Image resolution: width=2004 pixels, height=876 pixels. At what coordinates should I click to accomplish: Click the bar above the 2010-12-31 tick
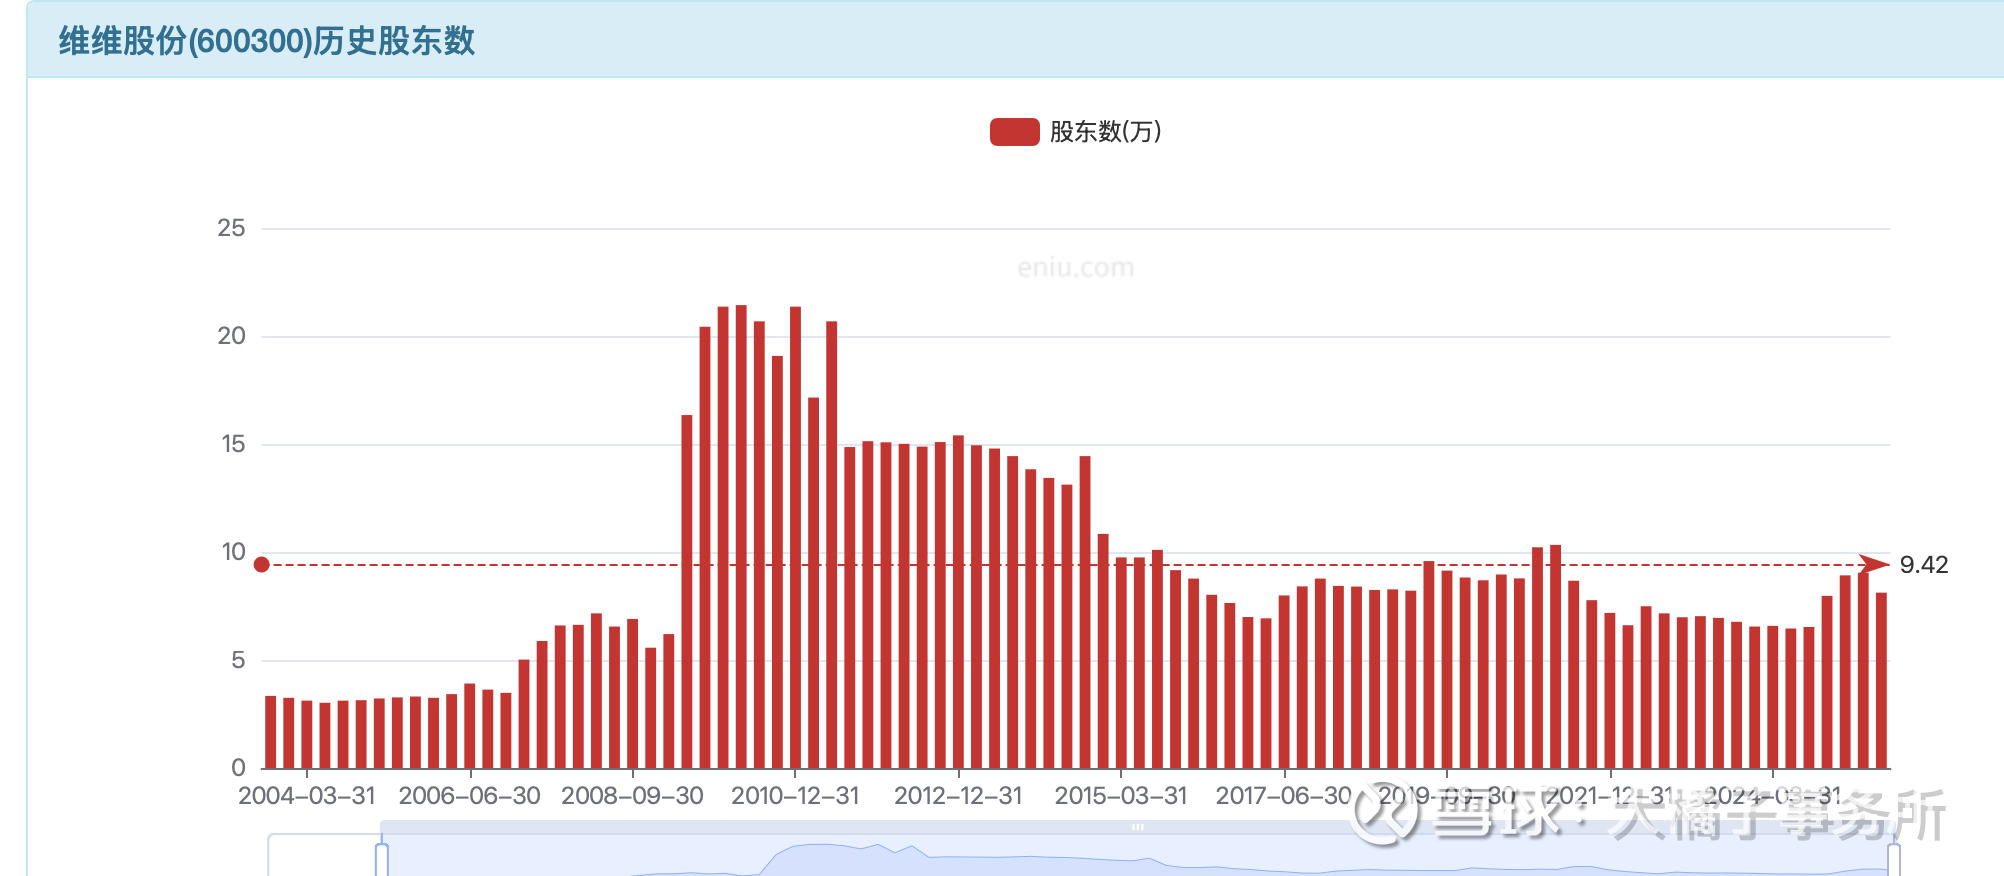coord(796,537)
